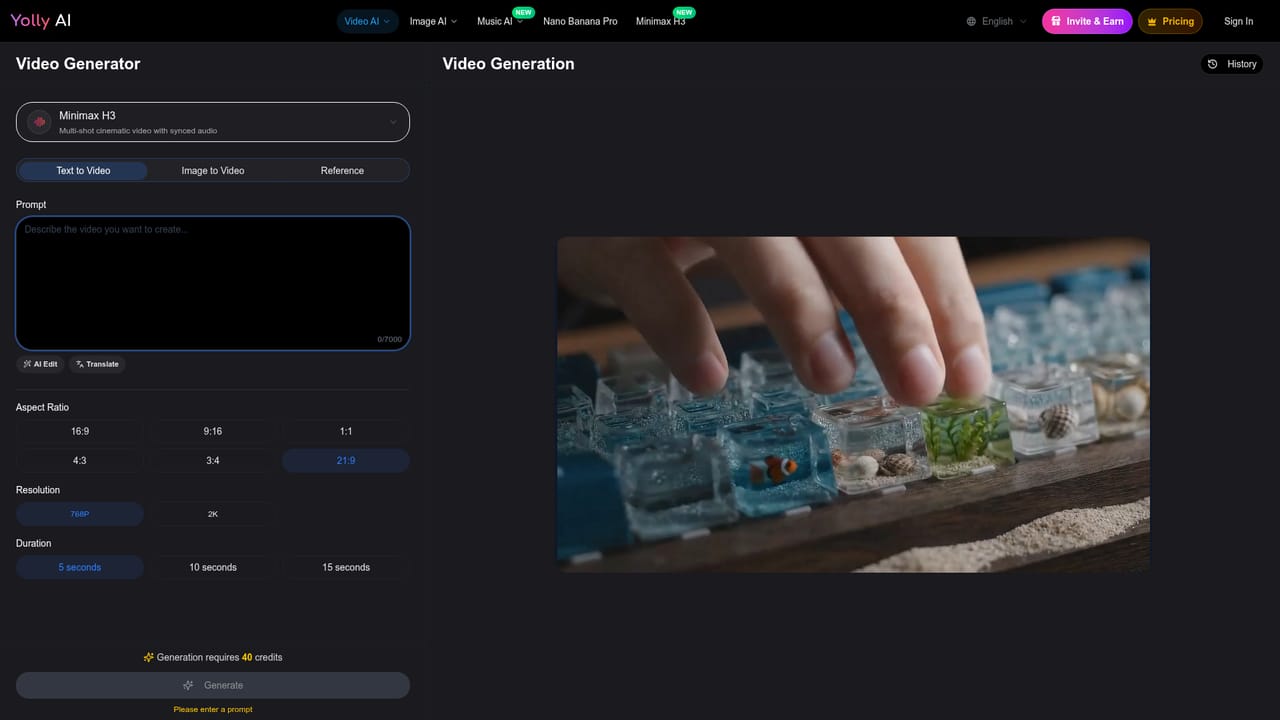Click the globe language icon
Viewport: 1280px width, 720px height.
coord(971,21)
